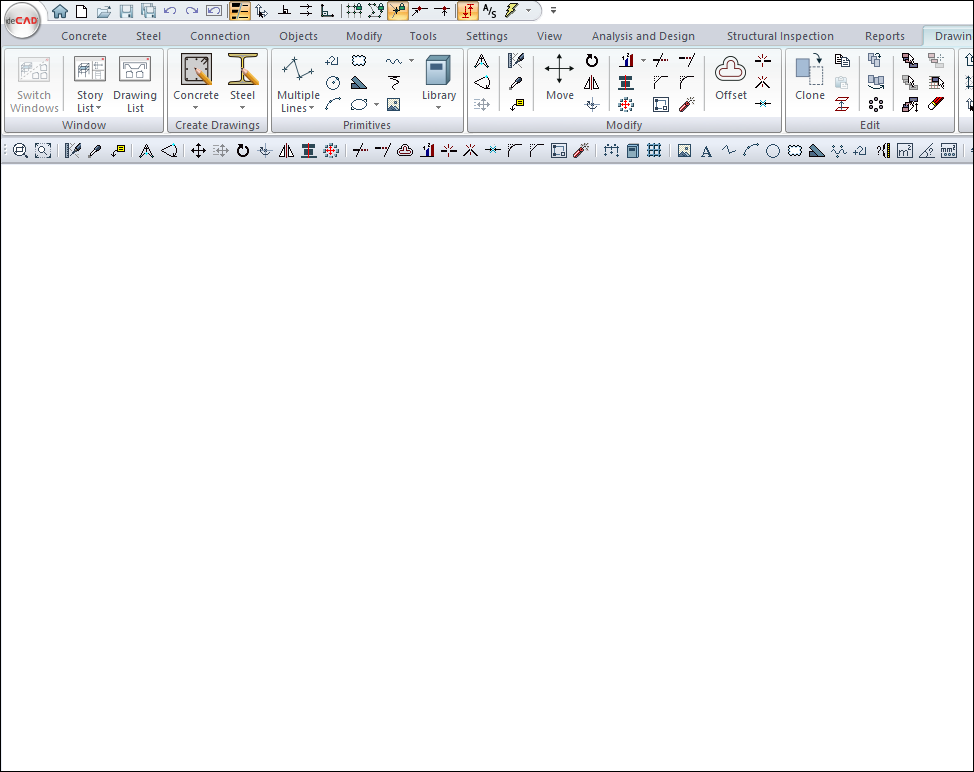Click the Mirror icon in Modify group
Image resolution: width=974 pixels, height=772 pixels.
coord(592,83)
